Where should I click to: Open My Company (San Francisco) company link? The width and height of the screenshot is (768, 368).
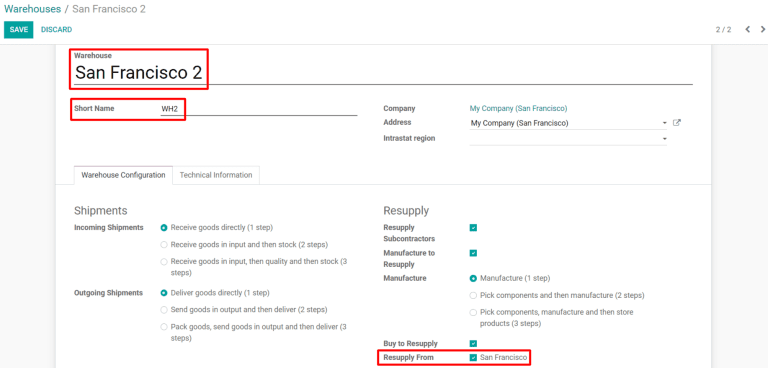tap(518, 108)
